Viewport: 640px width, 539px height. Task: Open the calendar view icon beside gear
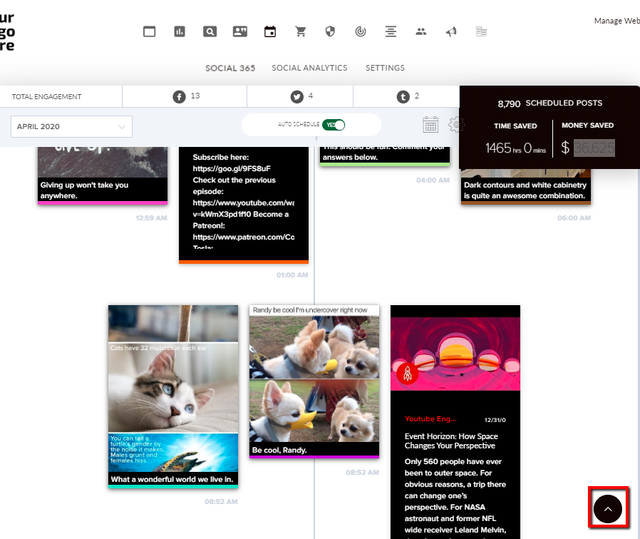tap(430, 124)
